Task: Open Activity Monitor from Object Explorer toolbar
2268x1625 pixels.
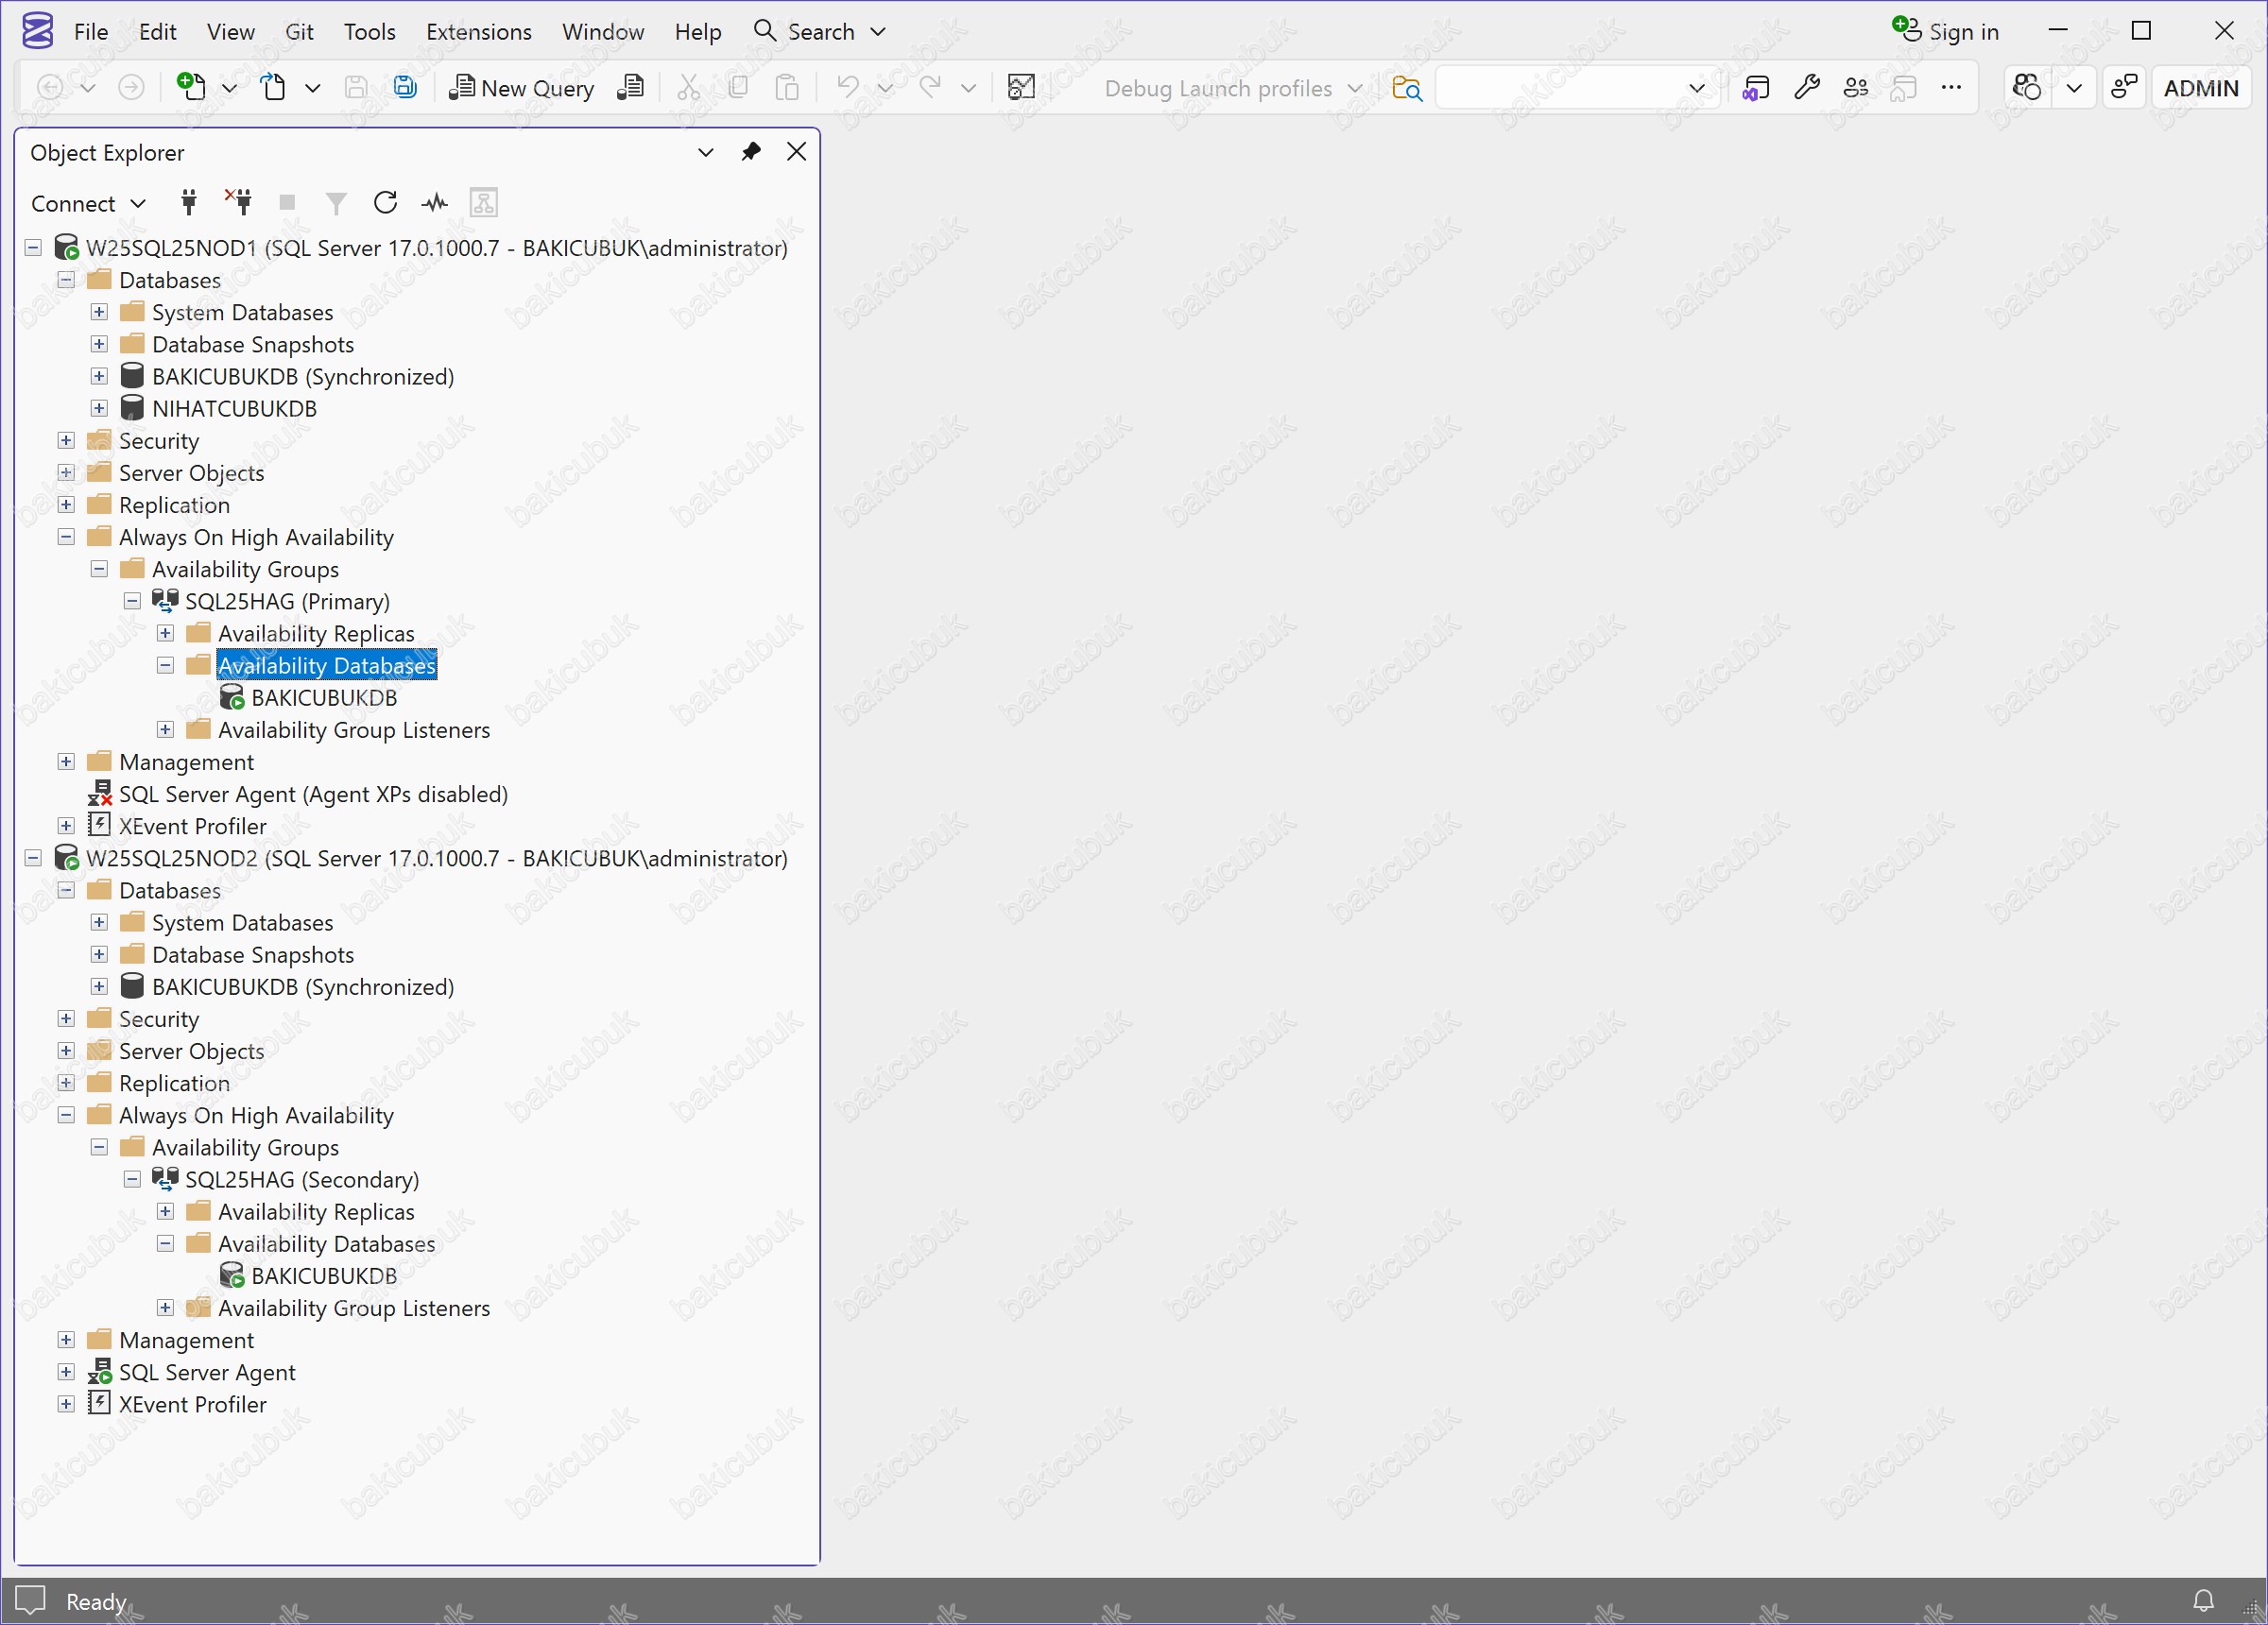Action: pos(434,203)
